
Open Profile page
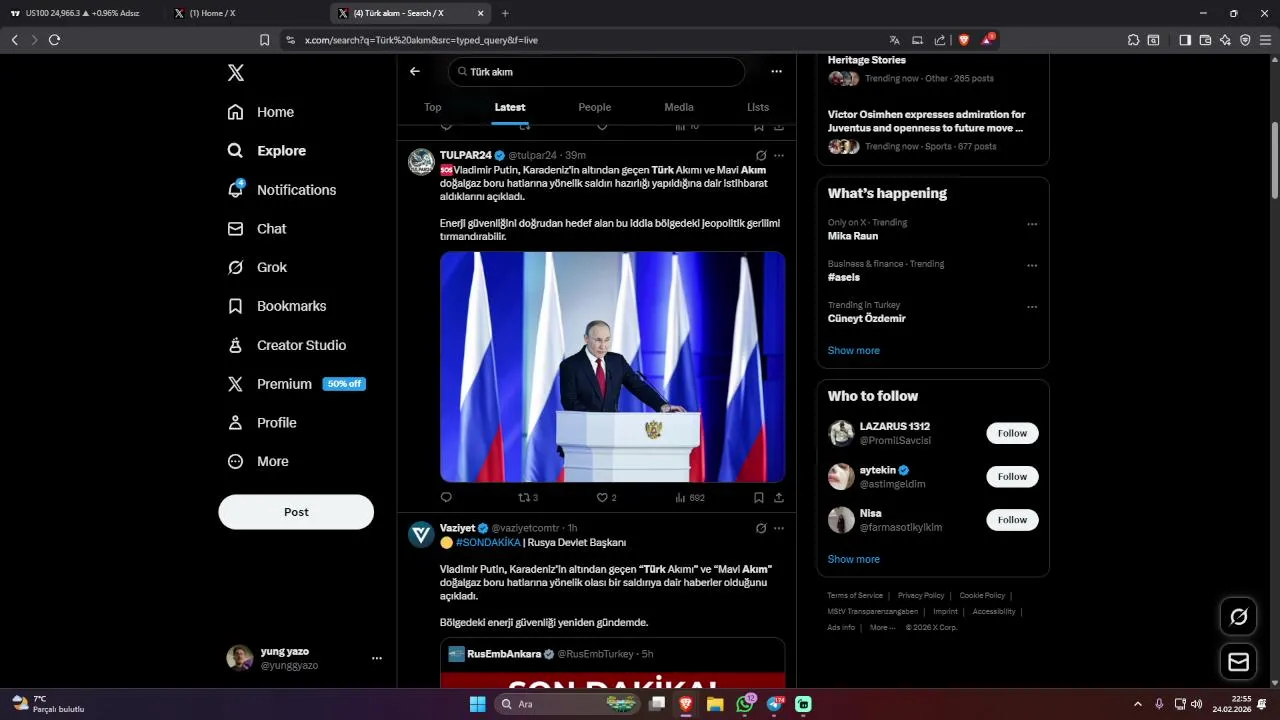261,422
